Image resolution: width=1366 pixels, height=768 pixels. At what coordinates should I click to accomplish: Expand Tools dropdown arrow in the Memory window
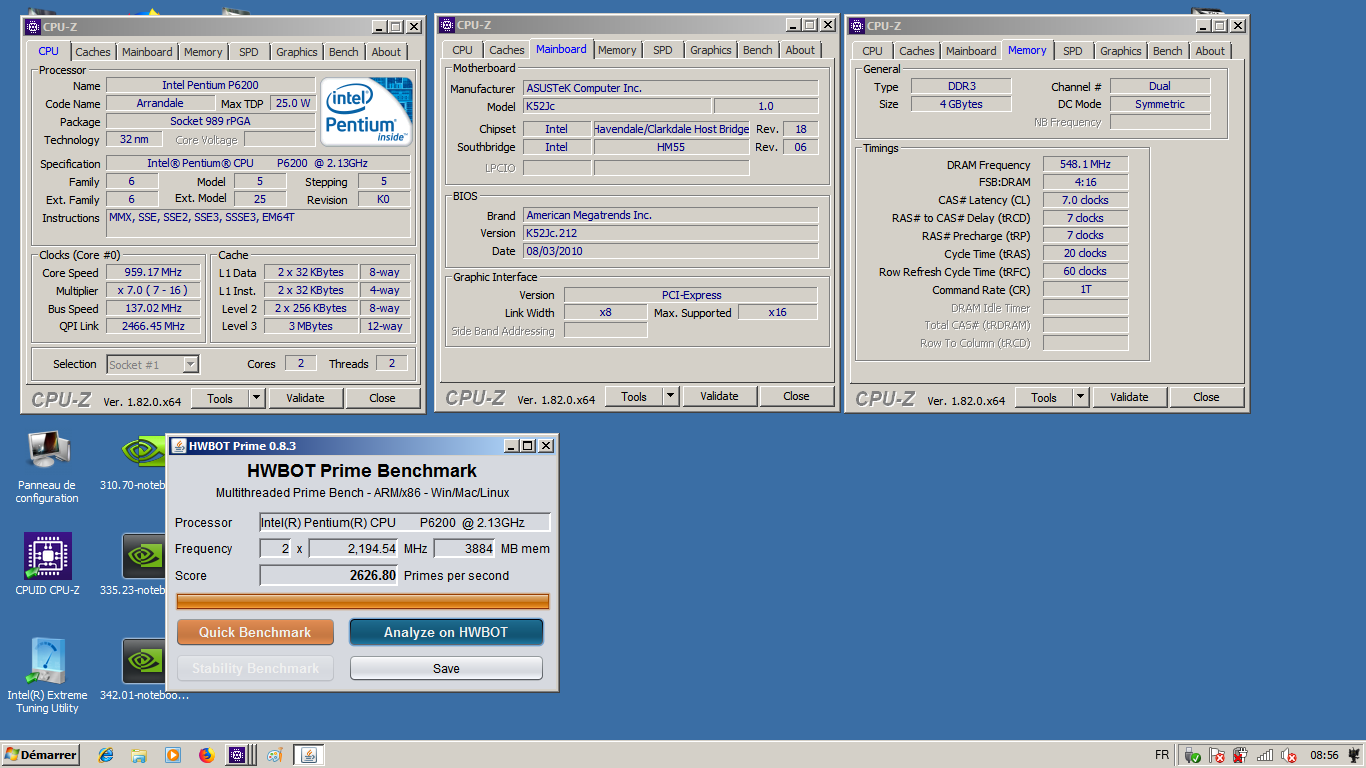pos(1081,397)
